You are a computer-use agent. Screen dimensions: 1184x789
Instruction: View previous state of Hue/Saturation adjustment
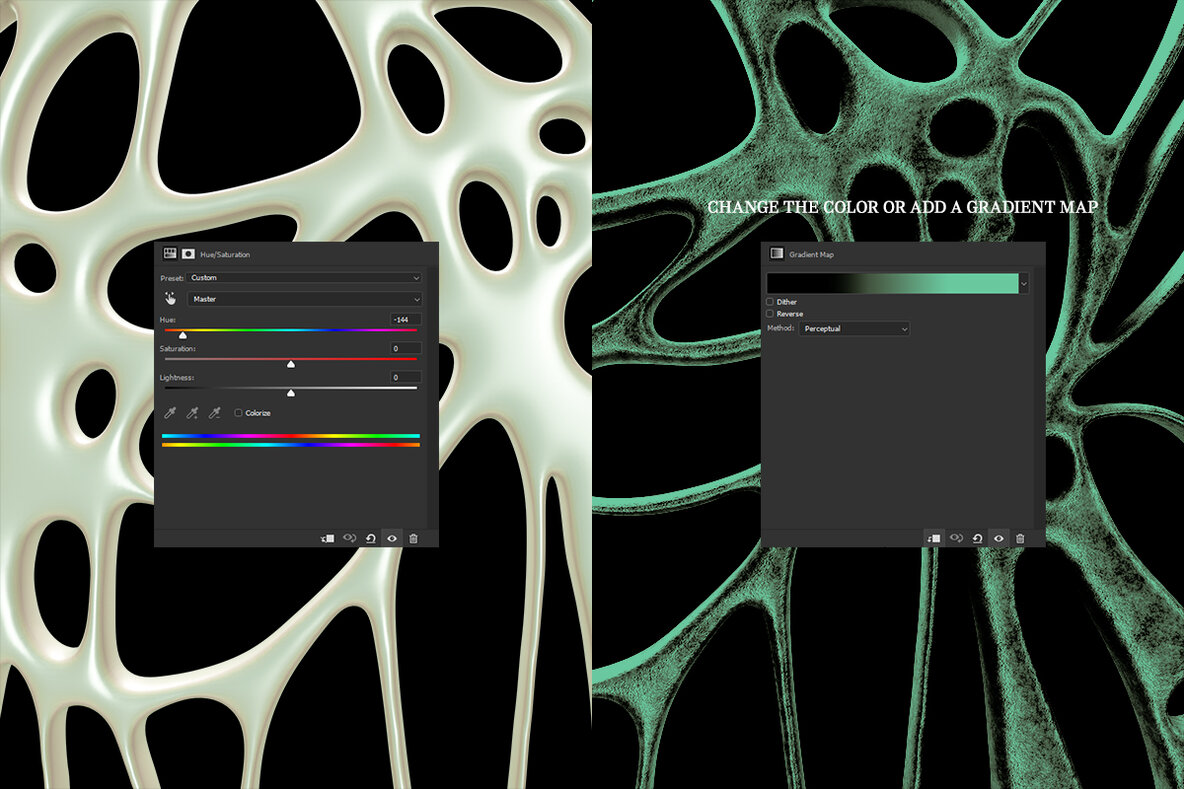[x=349, y=537]
